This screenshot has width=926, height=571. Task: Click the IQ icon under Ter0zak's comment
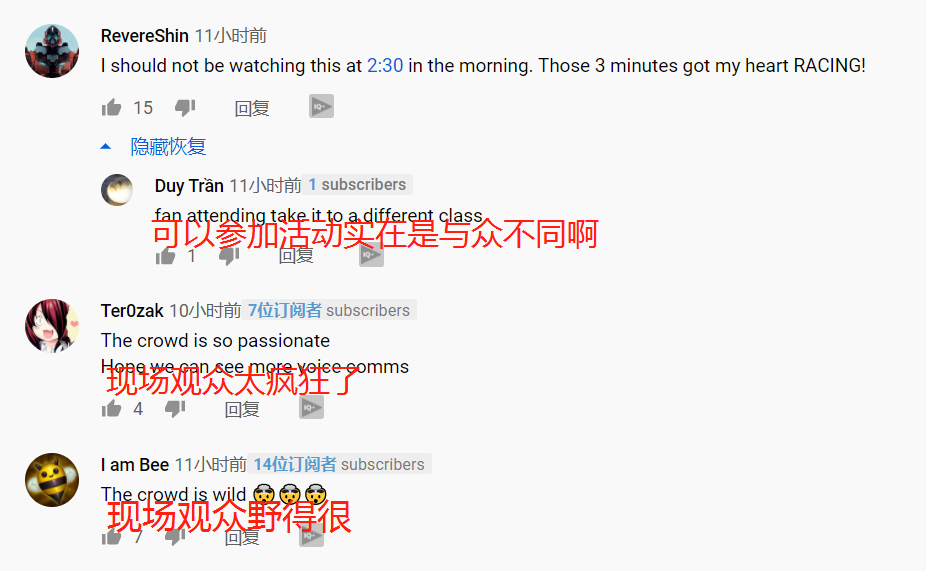(311, 407)
